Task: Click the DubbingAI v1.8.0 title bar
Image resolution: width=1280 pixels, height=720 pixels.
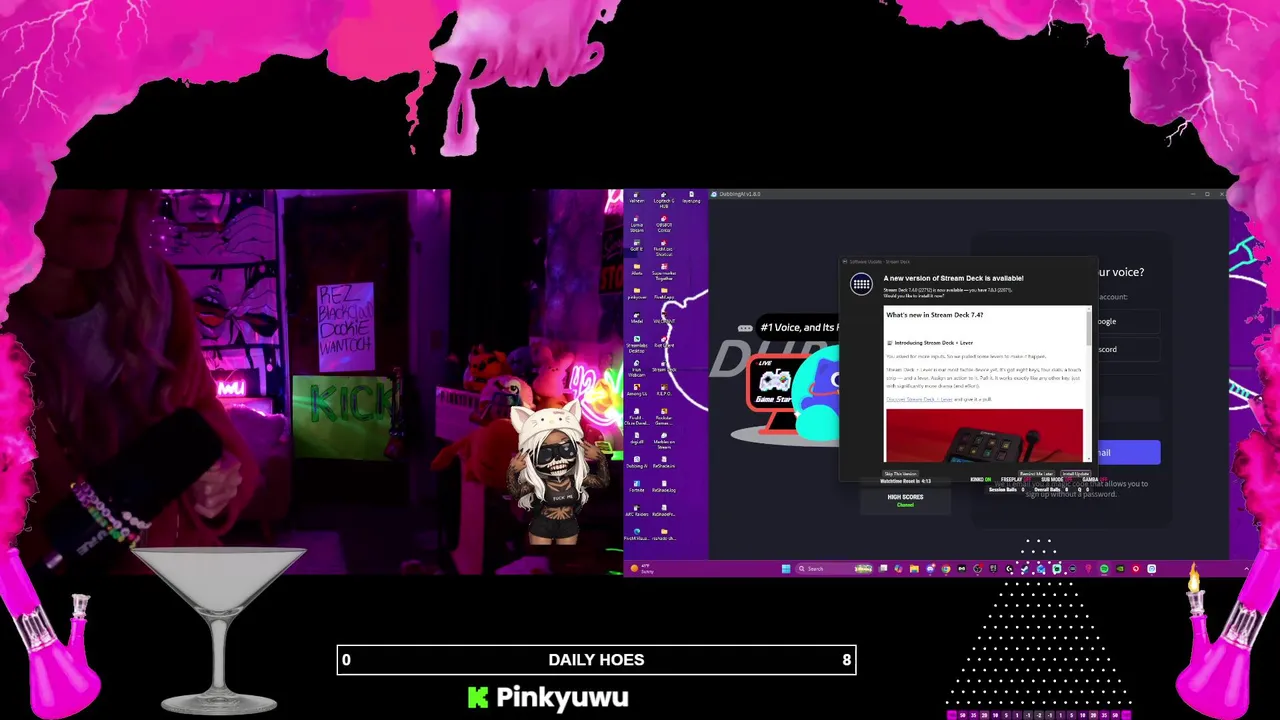Action: pos(968,194)
